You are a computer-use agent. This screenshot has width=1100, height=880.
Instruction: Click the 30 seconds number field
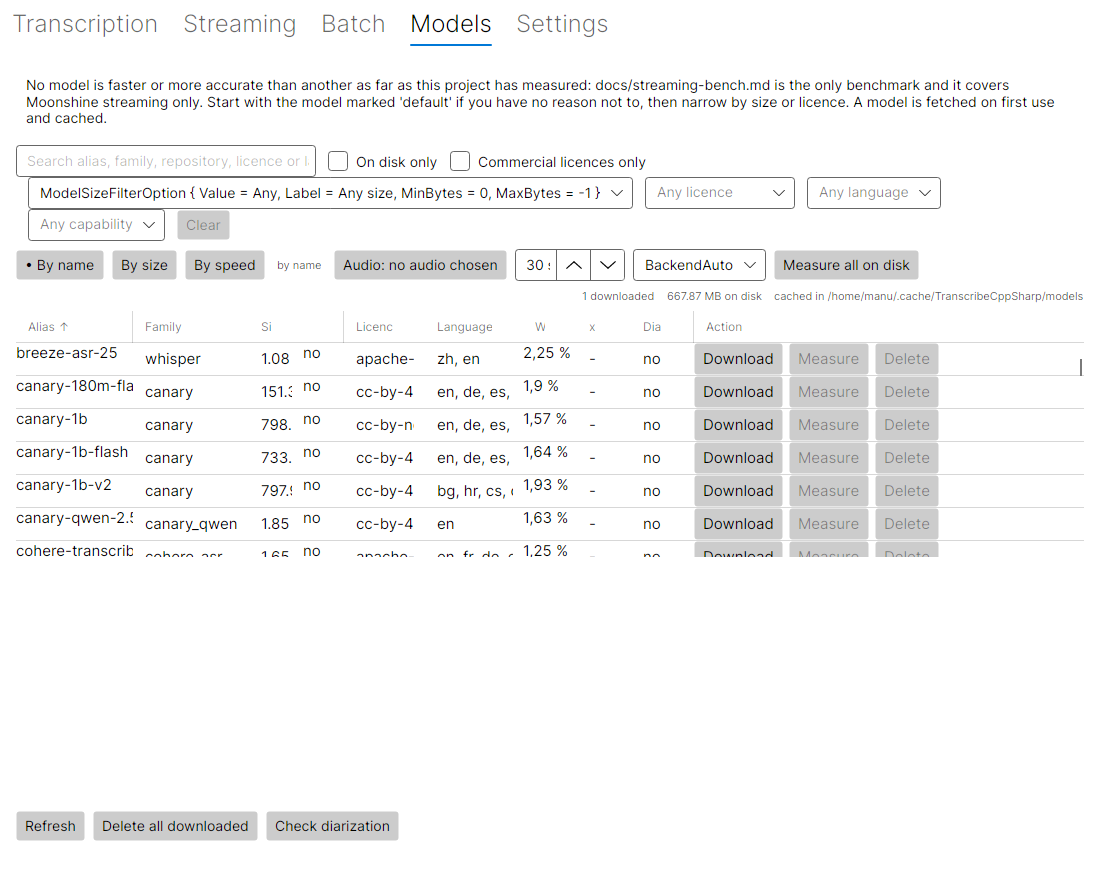[x=537, y=265]
